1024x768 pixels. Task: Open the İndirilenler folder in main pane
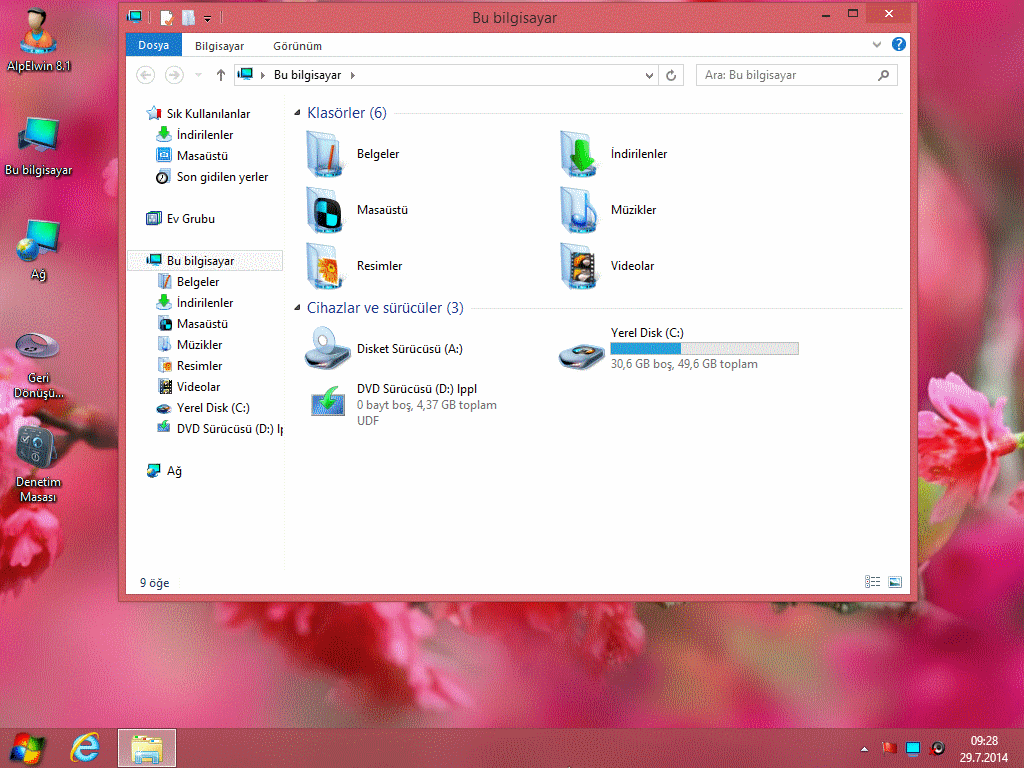coord(580,154)
